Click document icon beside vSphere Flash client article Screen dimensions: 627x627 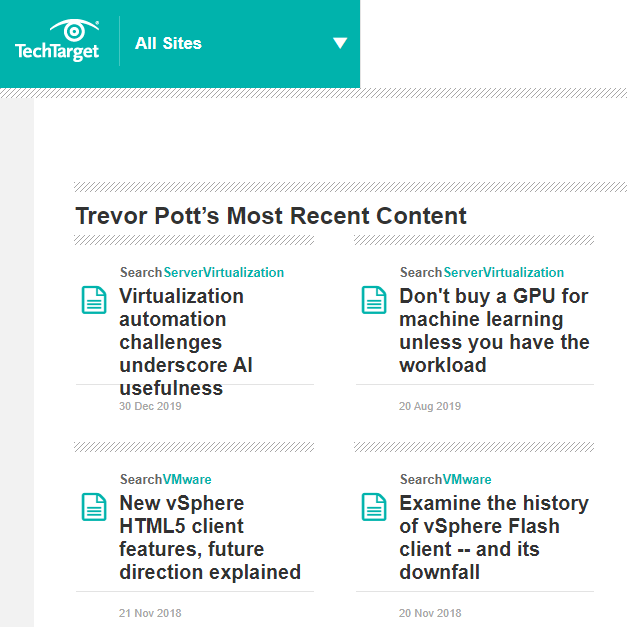(373, 506)
